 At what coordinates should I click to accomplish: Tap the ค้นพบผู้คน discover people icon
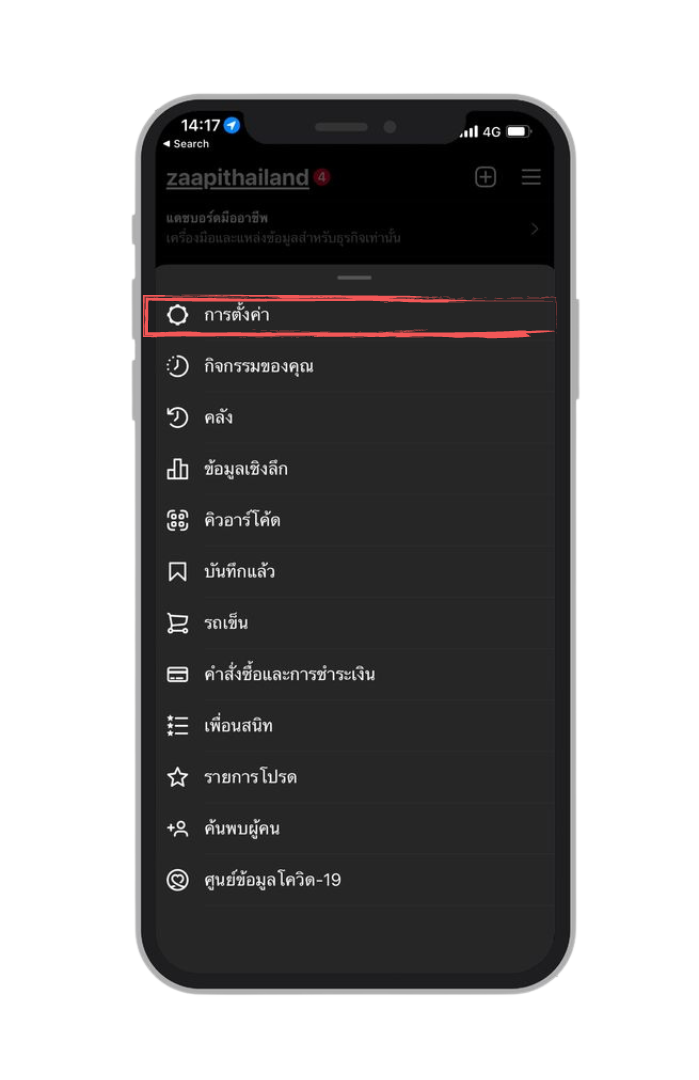point(177,829)
